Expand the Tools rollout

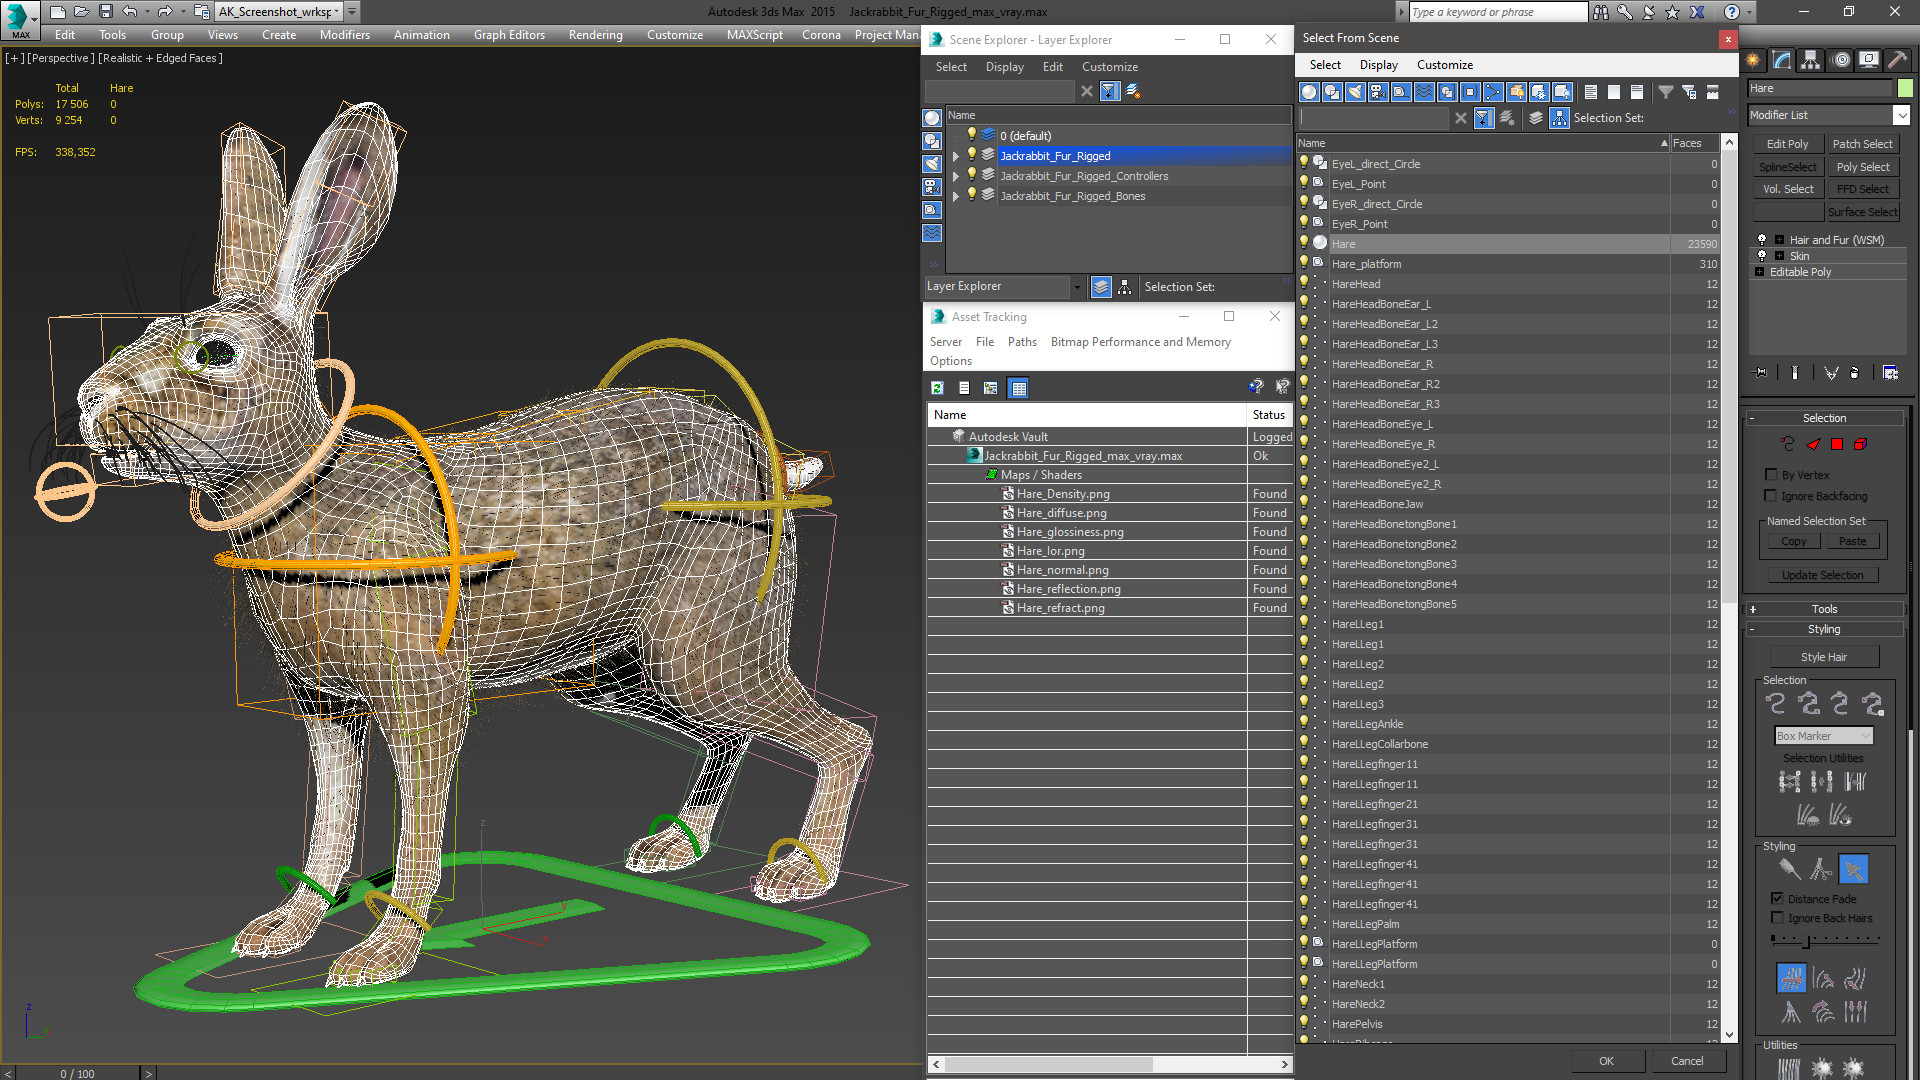pos(1825,609)
